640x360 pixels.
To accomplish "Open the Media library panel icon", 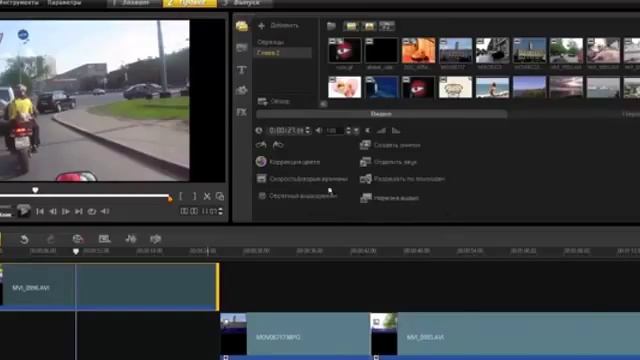I will (x=242, y=26).
